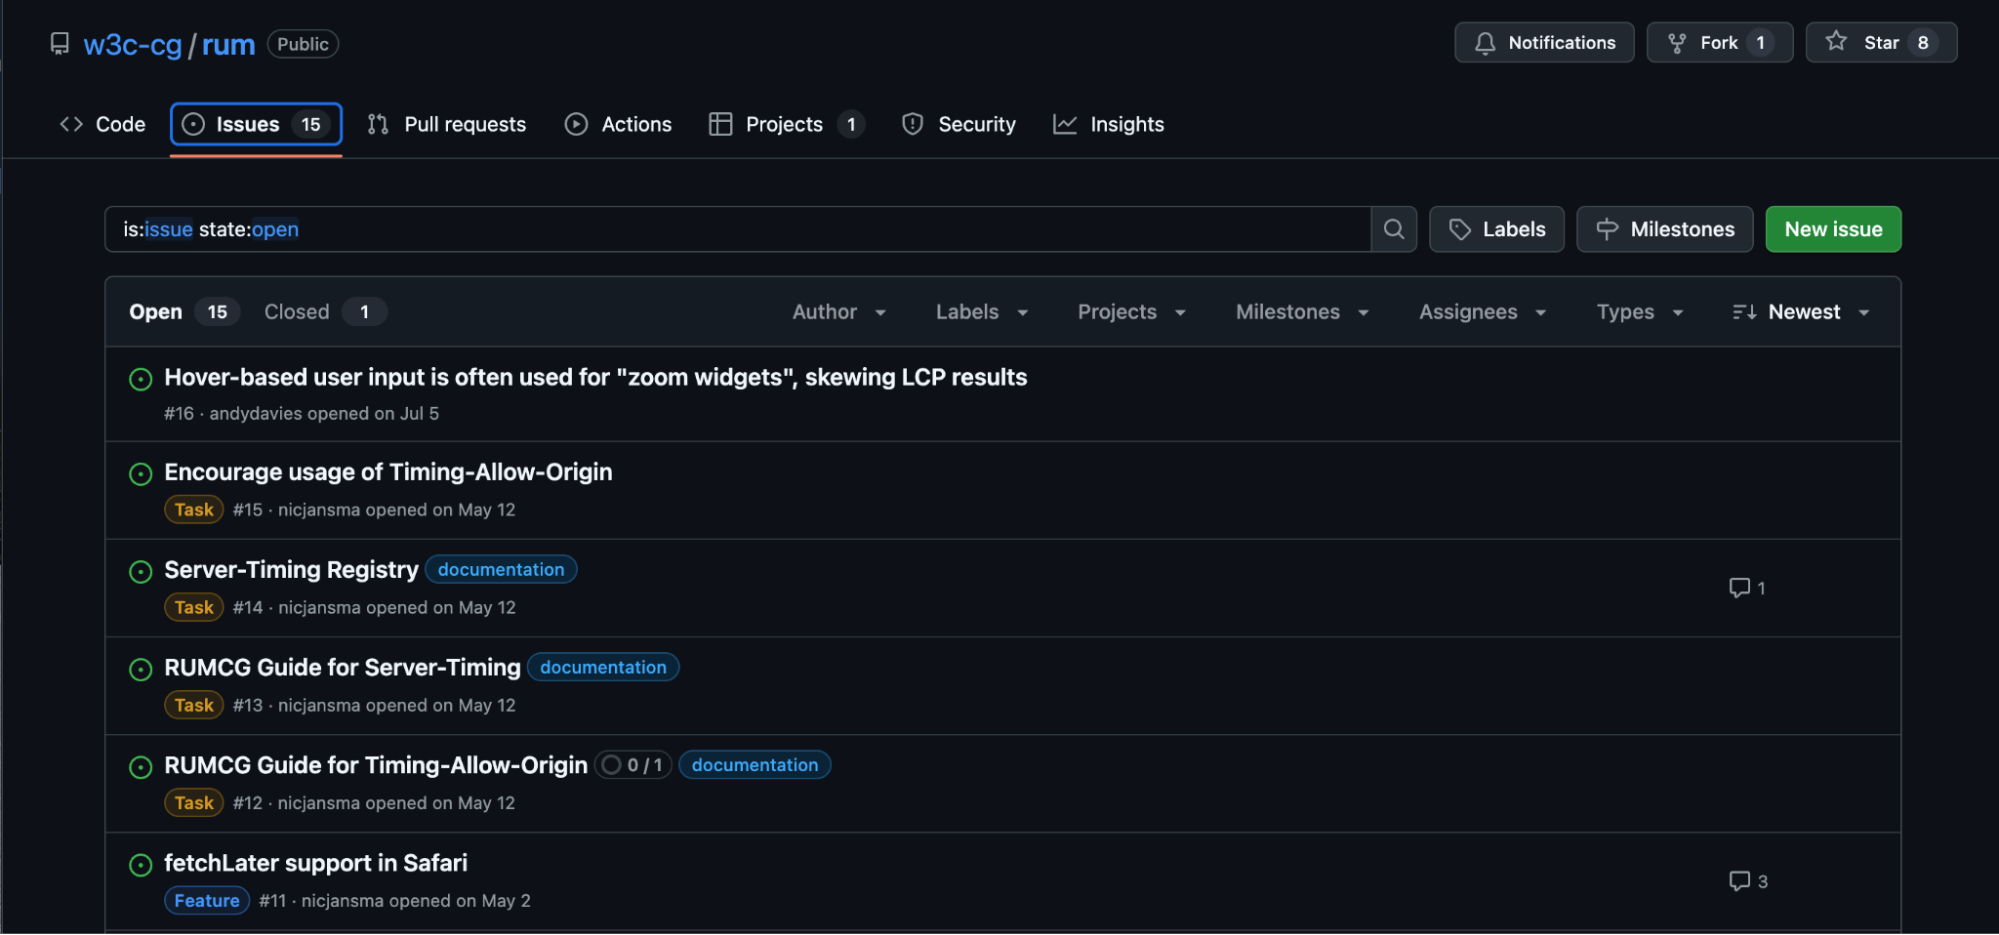The image size is (1999, 935).
Task: Click the green circle icon next to issue #16
Action: pyautogui.click(x=140, y=379)
